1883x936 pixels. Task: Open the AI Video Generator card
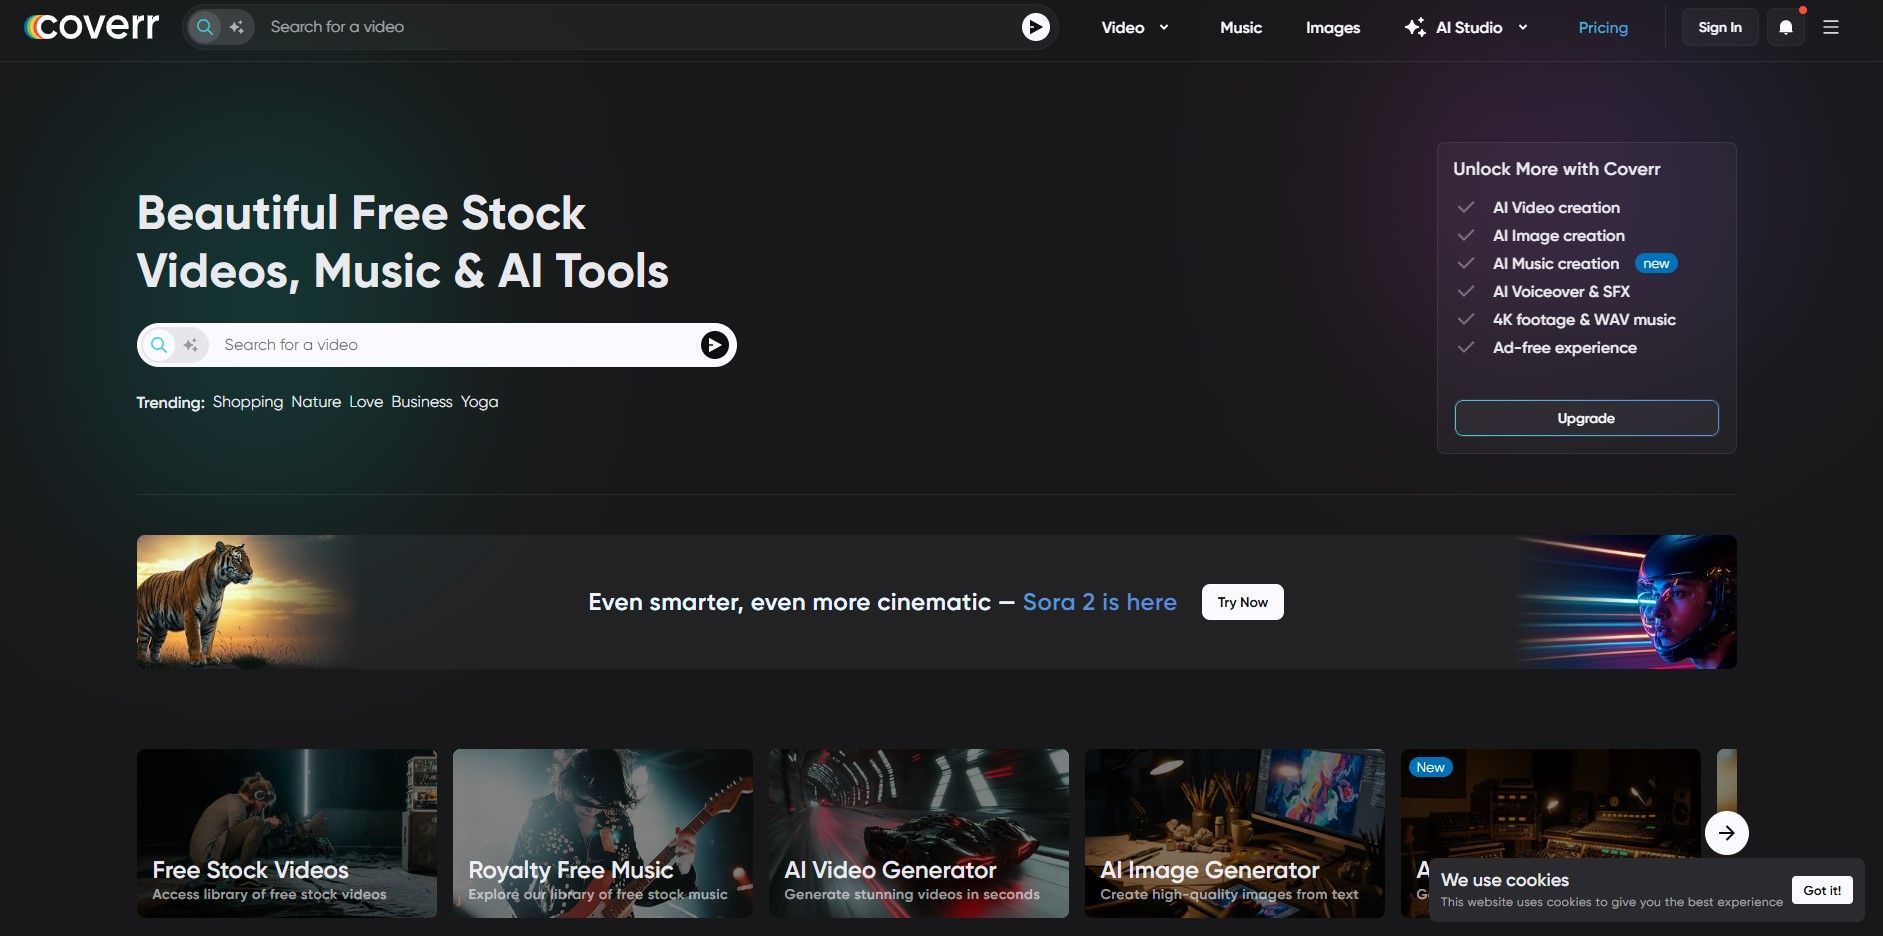tap(918, 833)
